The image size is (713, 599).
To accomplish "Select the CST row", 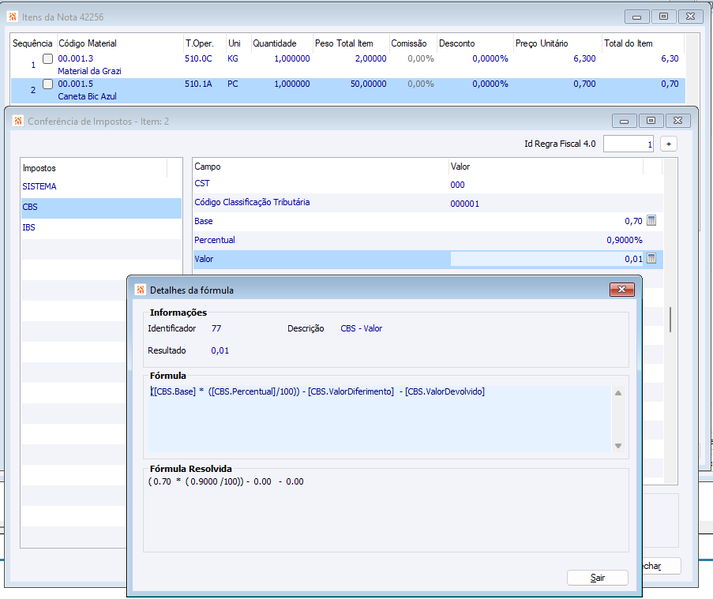I will (428, 184).
